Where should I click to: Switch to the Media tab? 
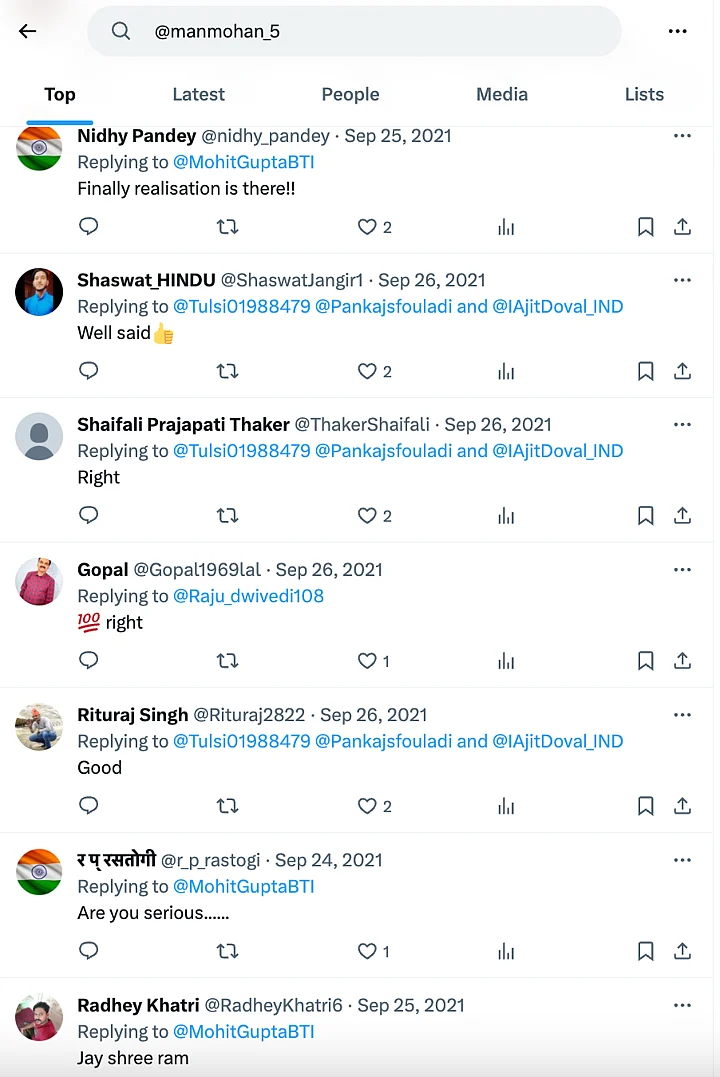[x=502, y=94]
